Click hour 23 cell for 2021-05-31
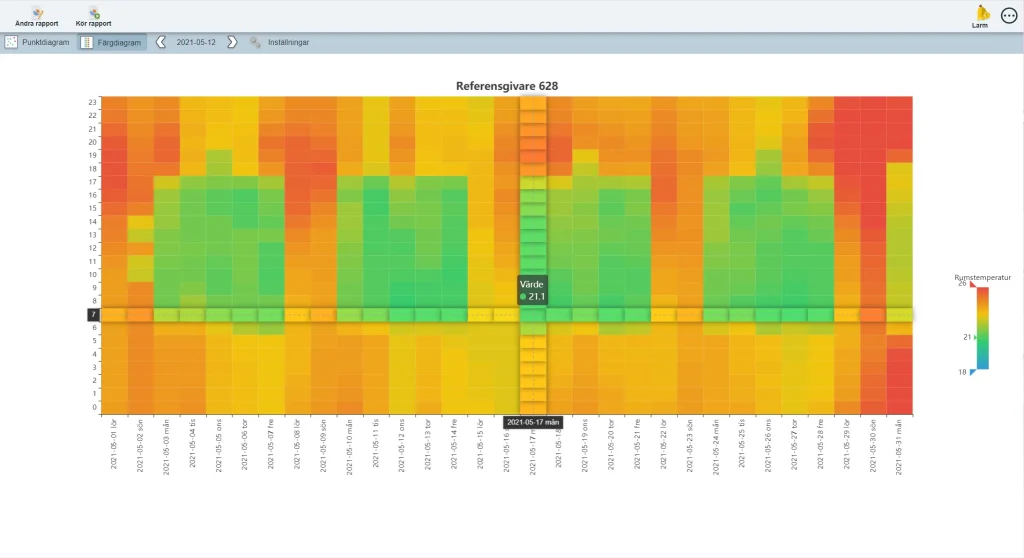1024x558 pixels. (899, 102)
